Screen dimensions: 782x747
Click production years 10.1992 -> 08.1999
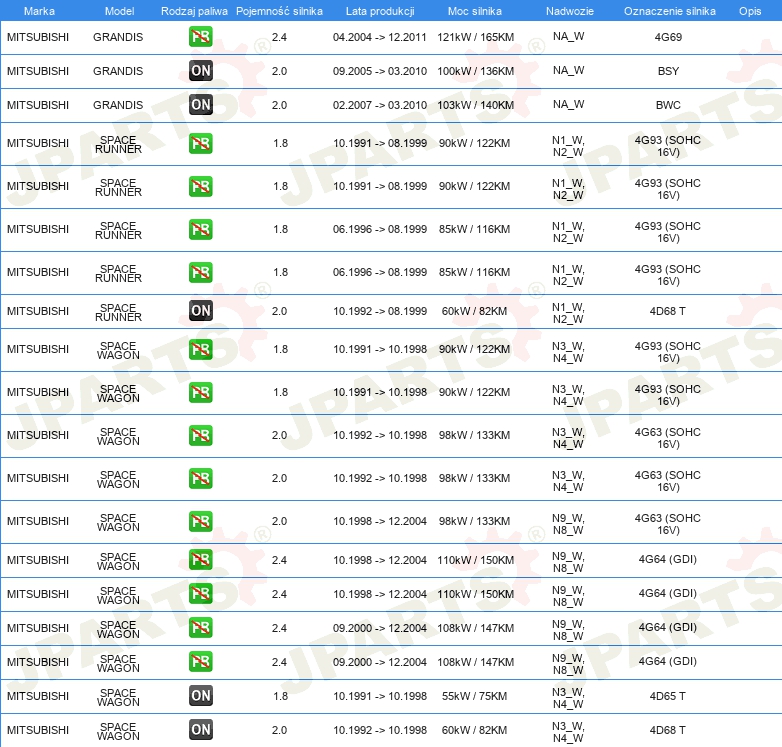380,311
